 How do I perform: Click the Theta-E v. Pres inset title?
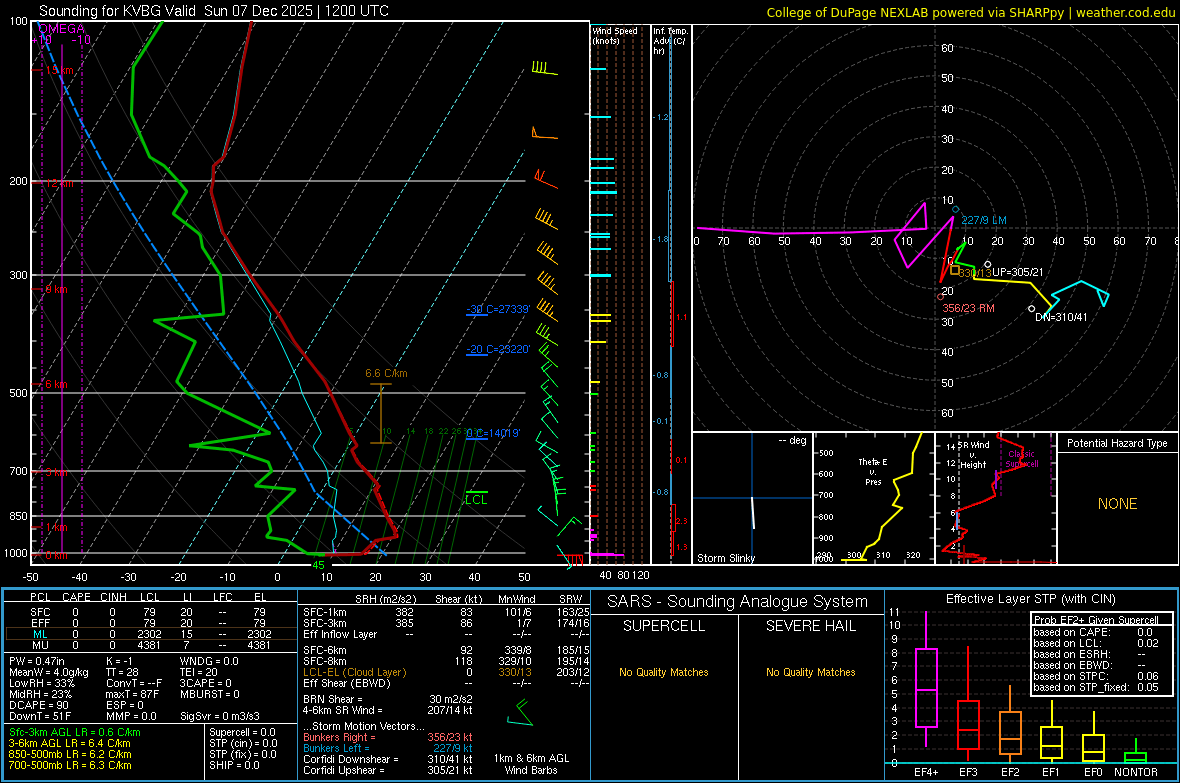tap(873, 471)
